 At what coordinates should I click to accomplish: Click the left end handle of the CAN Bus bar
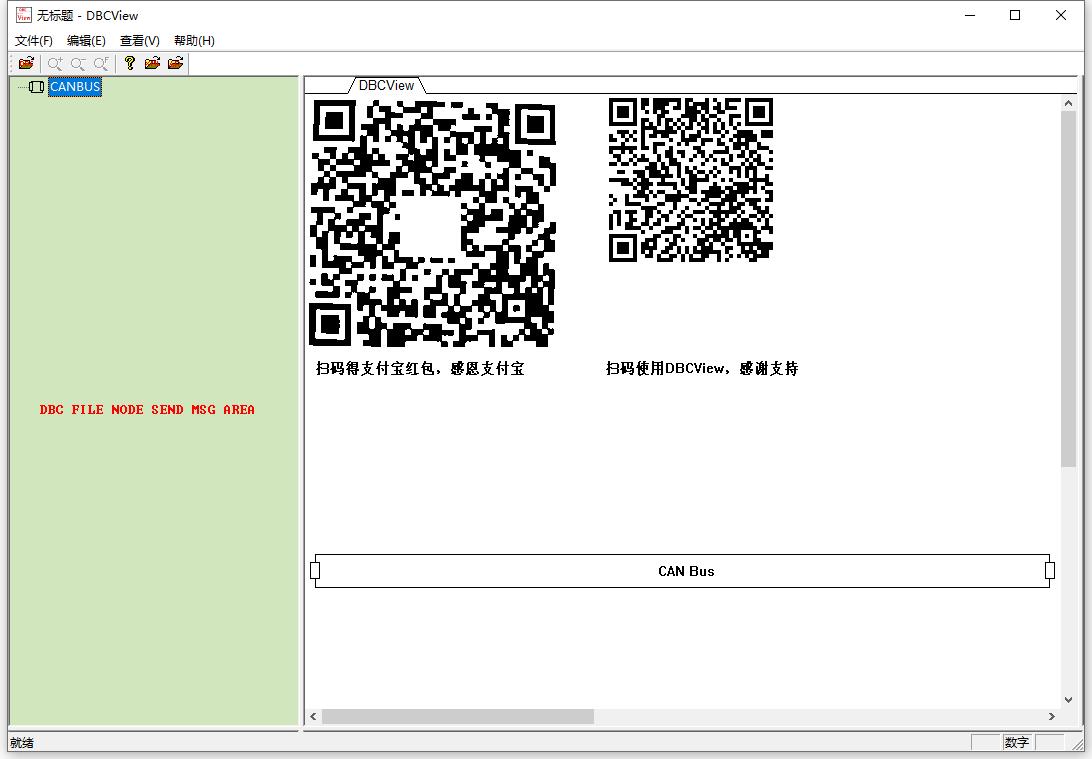point(315,571)
